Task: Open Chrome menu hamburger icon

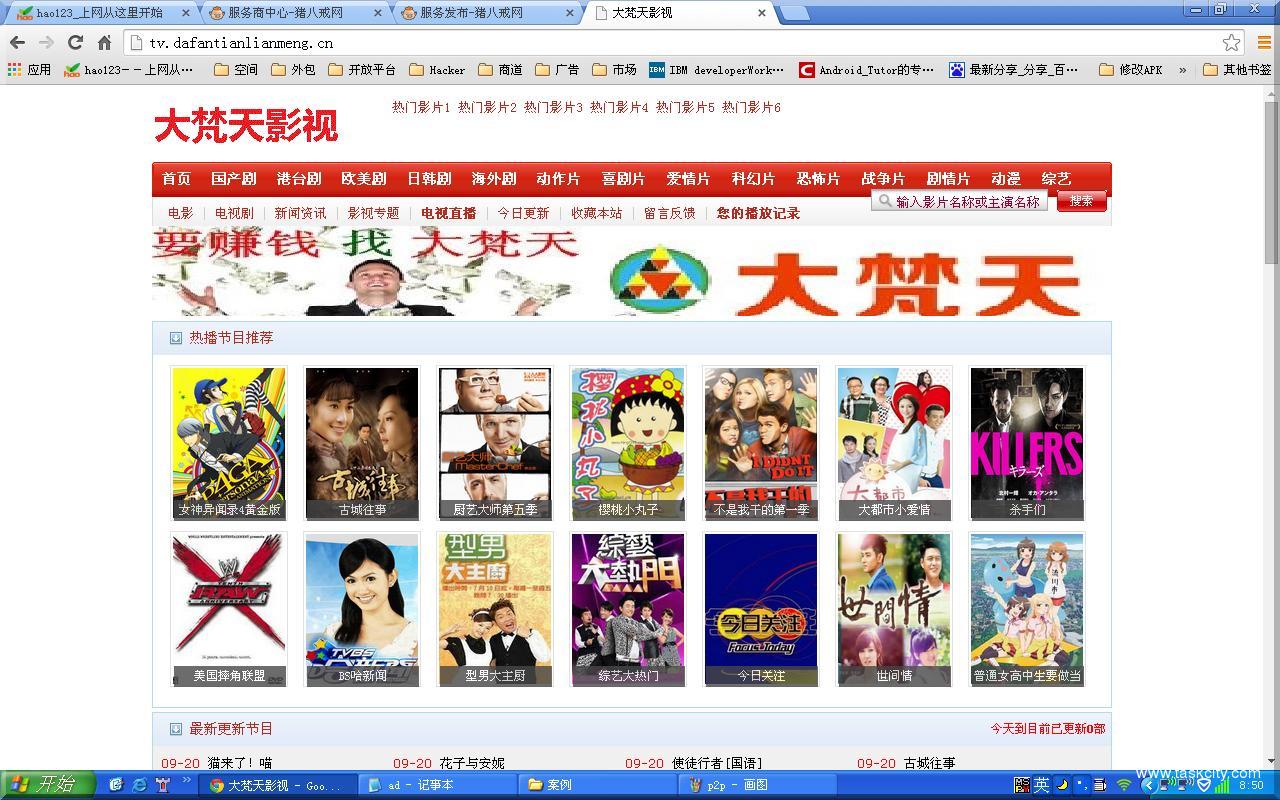Action: 1263,42
